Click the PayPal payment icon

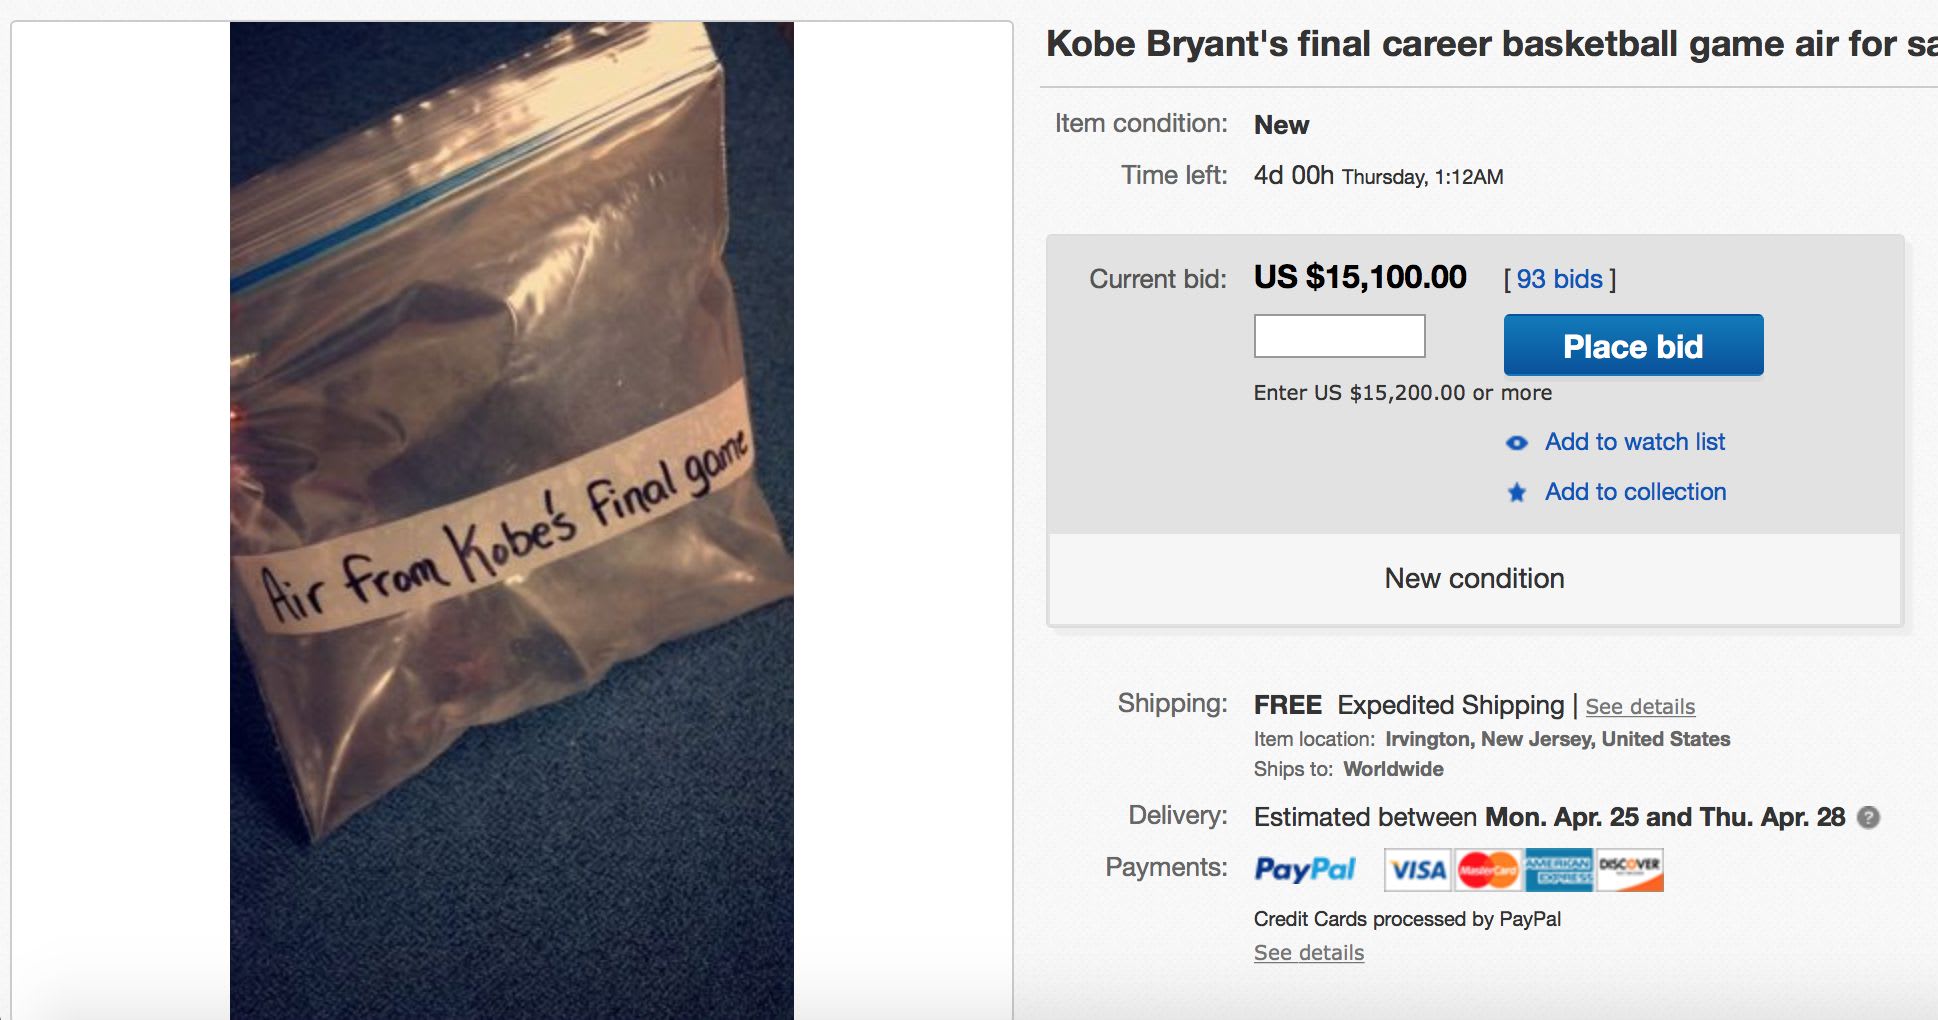click(1303, 869)
